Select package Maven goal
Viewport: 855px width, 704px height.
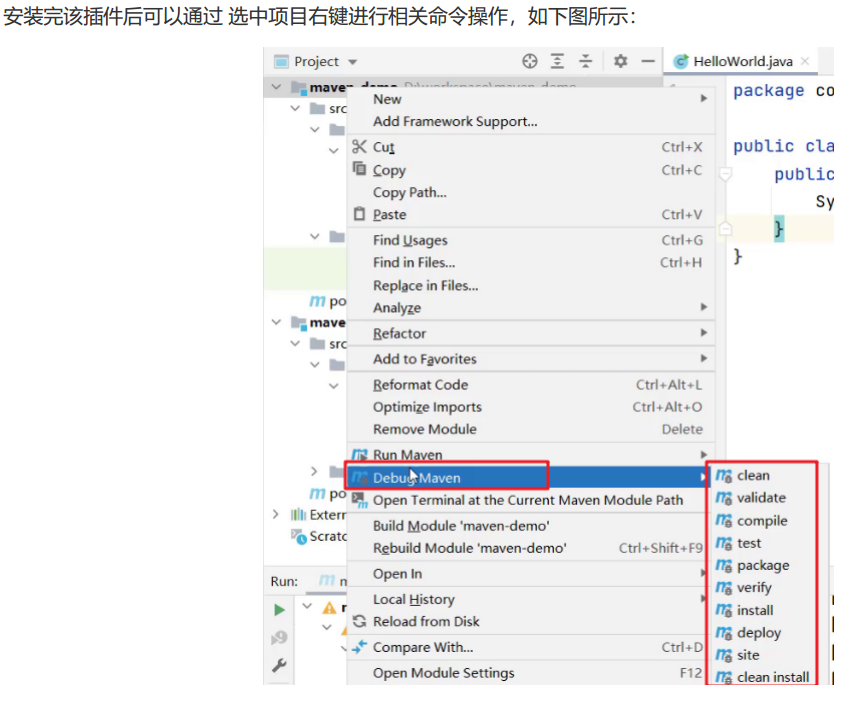pyautogui.click(x=762, y=565)
